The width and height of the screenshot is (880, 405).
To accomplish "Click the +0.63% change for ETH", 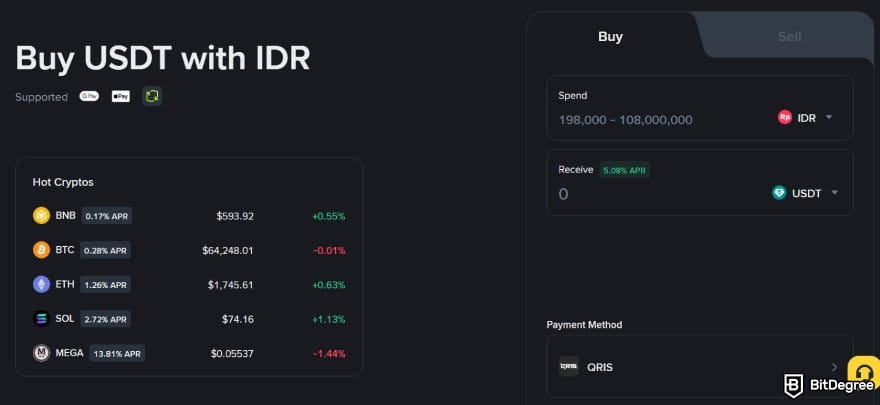I will click(x=328, y=285).
